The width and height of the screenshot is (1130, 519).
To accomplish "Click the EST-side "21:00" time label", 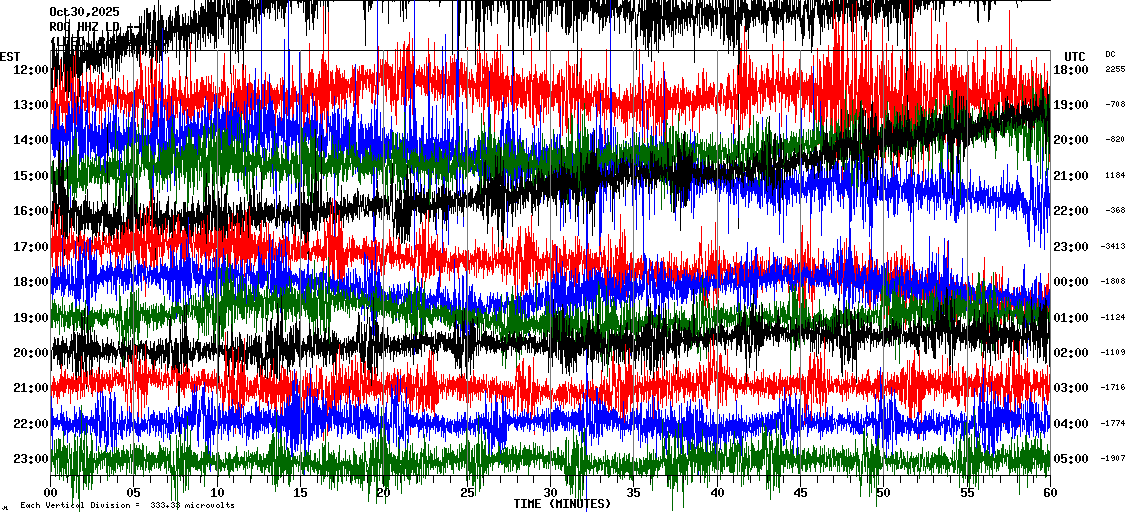I will (30, 388).
